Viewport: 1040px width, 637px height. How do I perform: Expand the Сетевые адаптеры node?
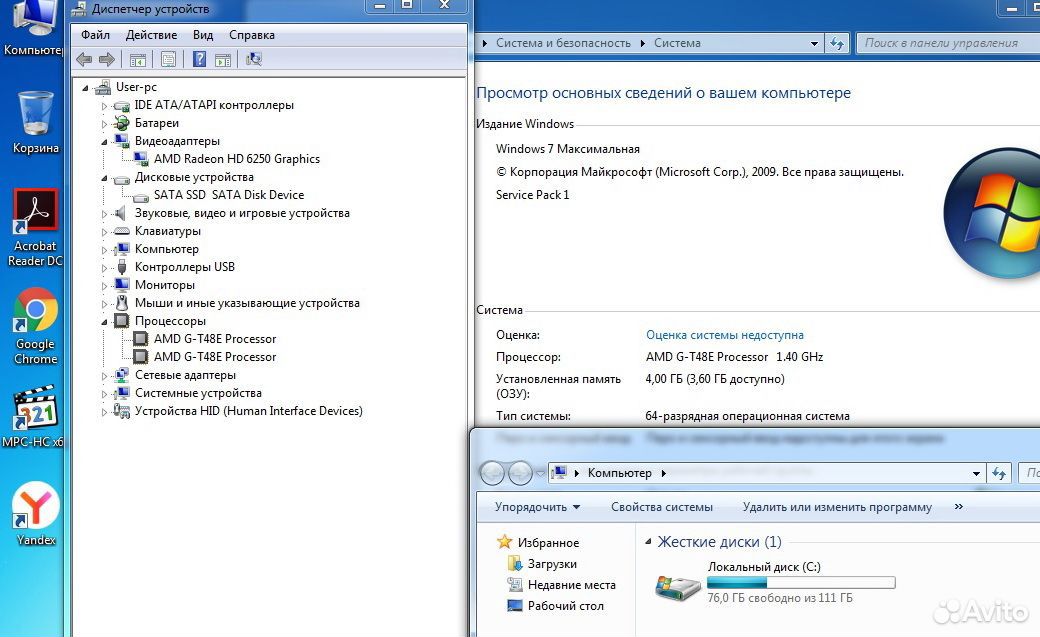coord(104,376)
